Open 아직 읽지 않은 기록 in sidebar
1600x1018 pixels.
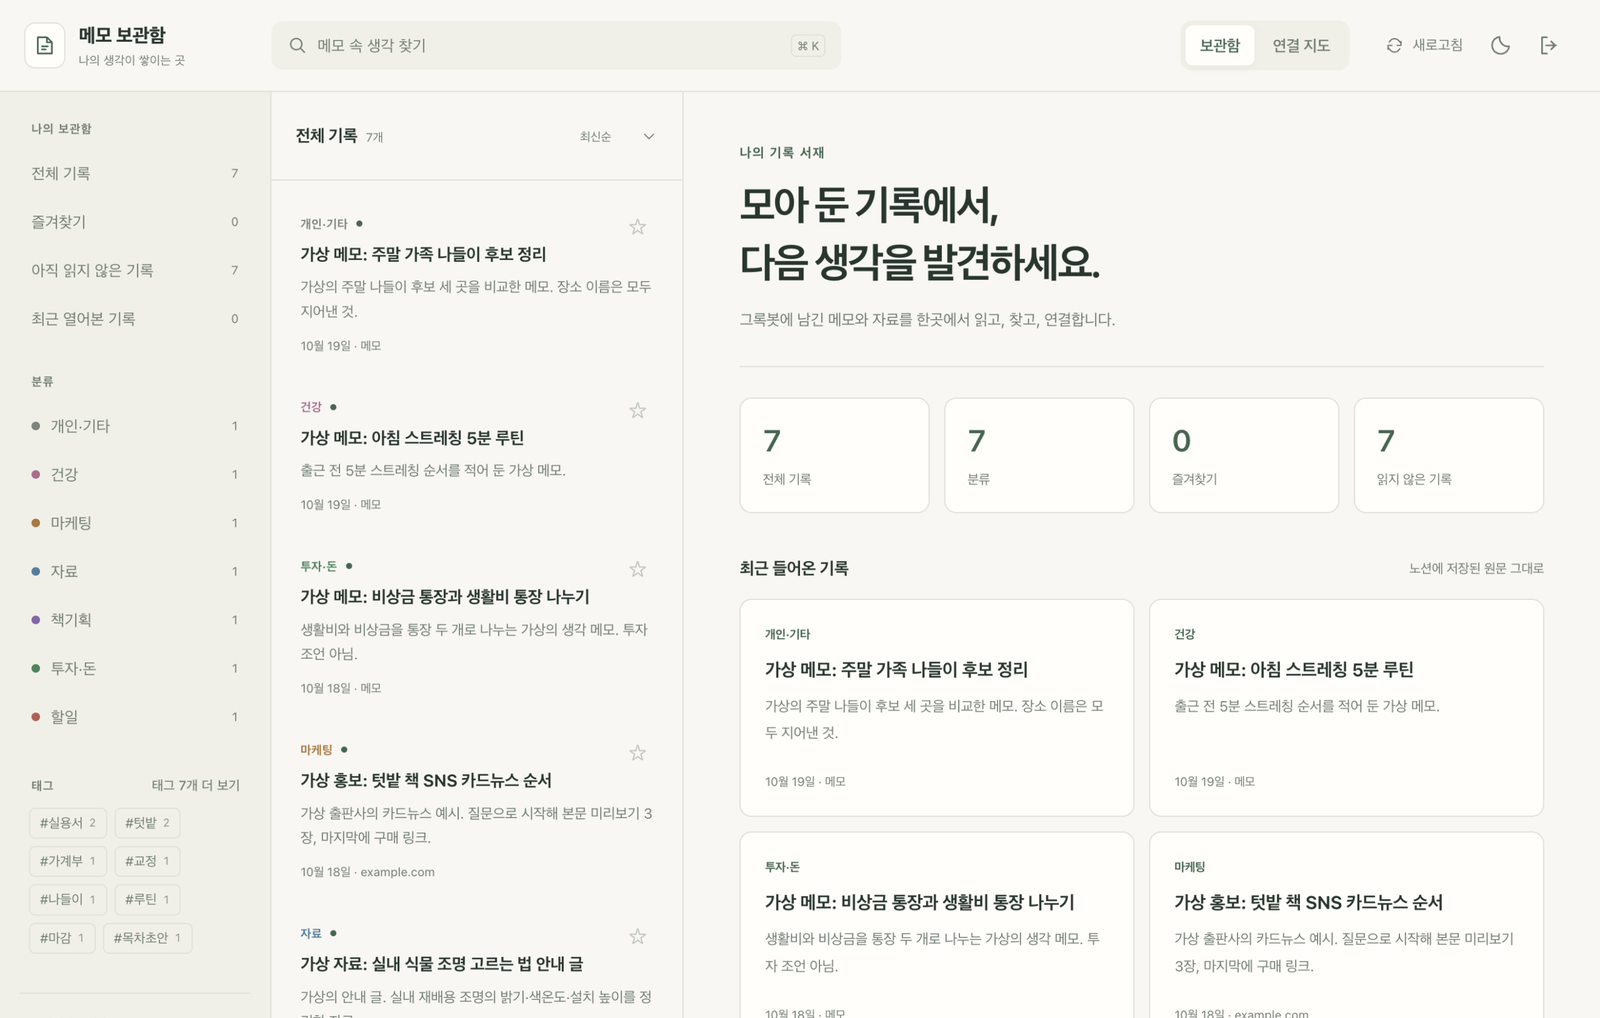coord(135,271)
